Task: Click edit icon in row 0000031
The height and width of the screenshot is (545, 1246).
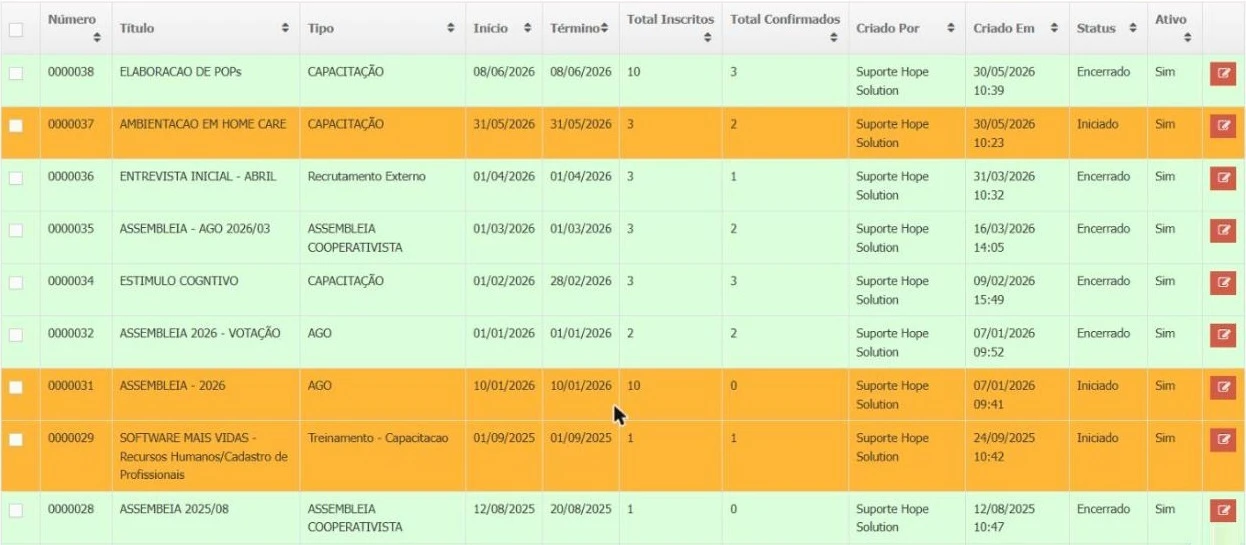Action: point(1222,386)
